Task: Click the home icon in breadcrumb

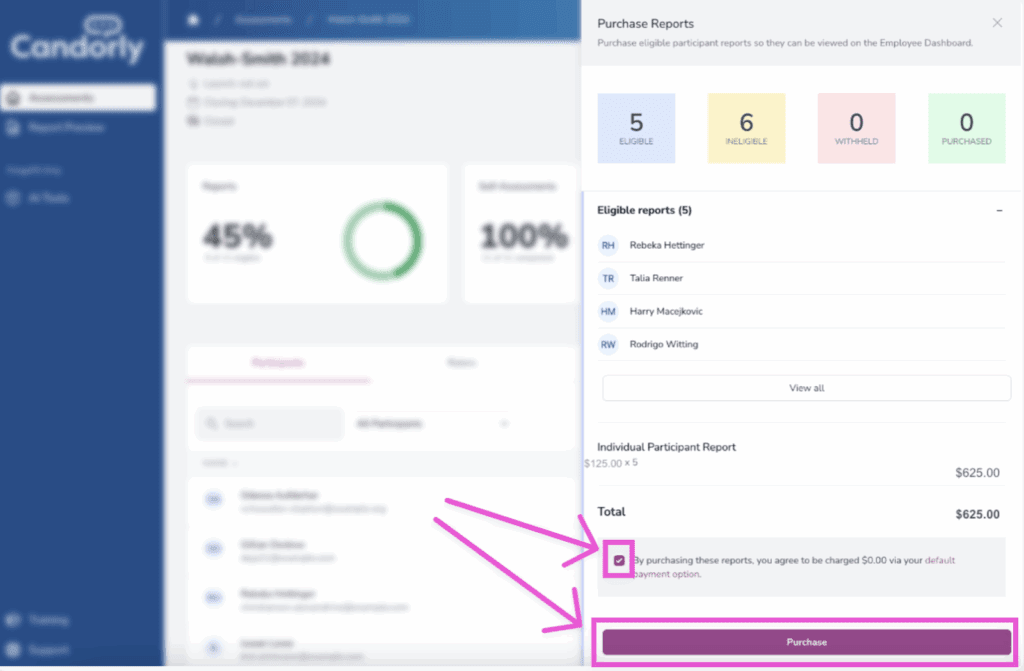Action: [194, 20]
